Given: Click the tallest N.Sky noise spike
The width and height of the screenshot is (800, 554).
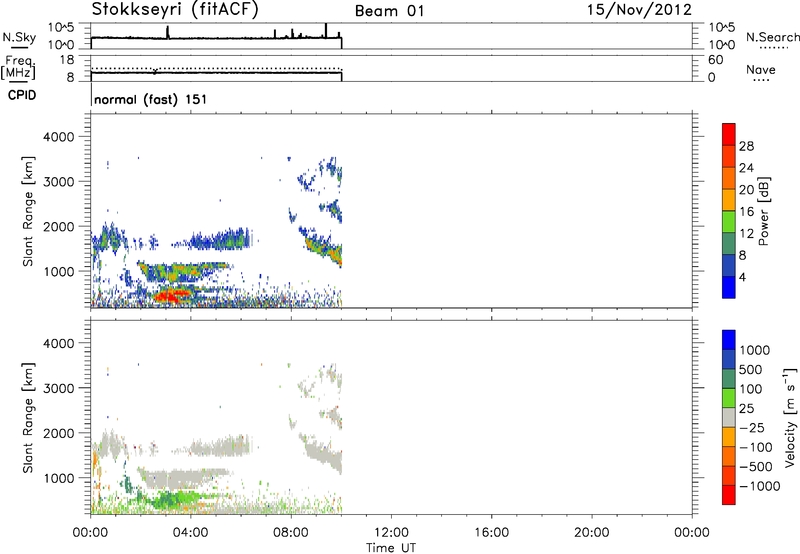Looking at the screenshot, I should [x=326, y=30].
